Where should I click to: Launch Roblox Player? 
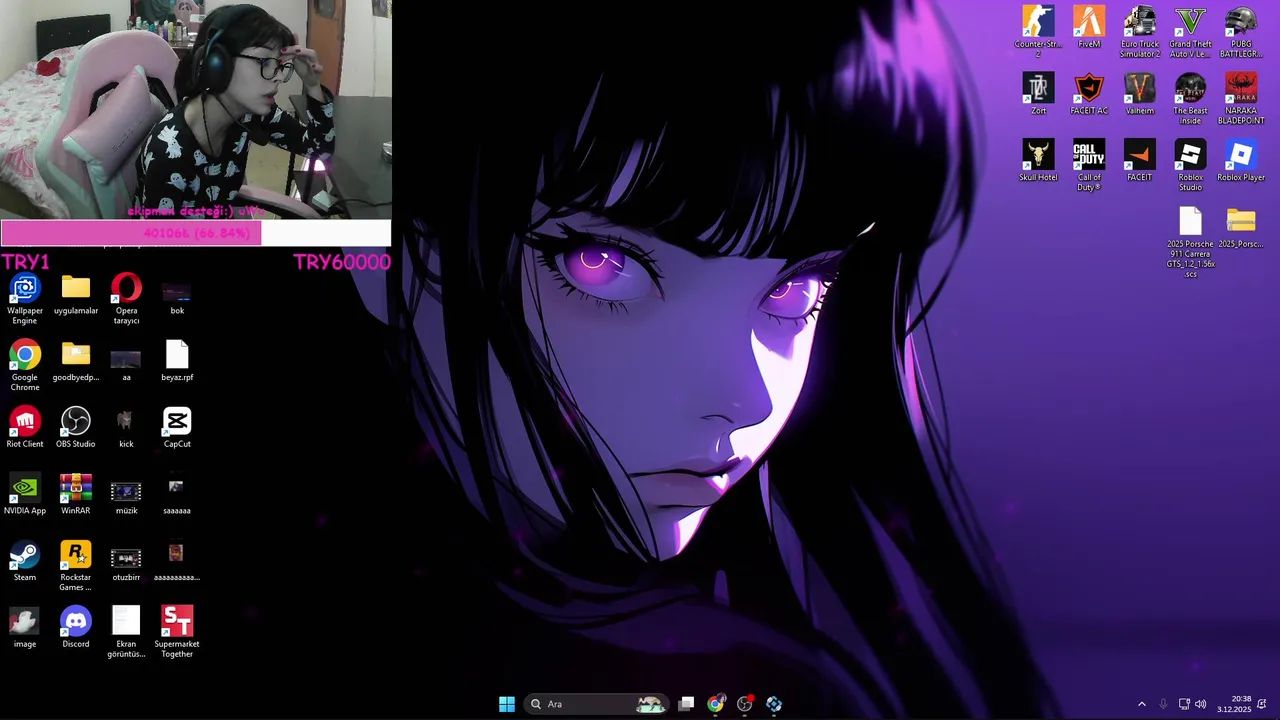click(1241, 161)
